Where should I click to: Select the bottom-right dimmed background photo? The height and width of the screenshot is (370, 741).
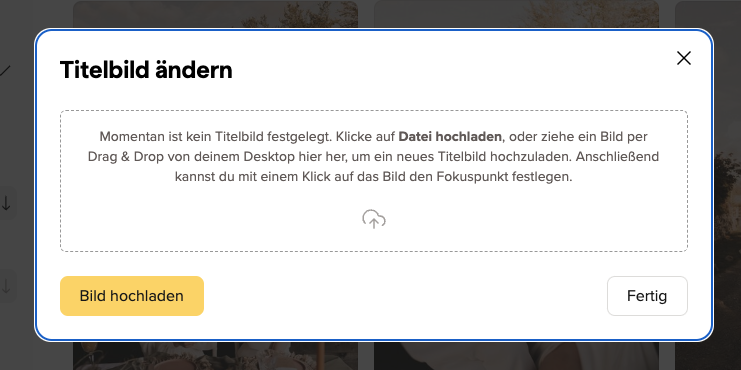[x=517, y=355]
